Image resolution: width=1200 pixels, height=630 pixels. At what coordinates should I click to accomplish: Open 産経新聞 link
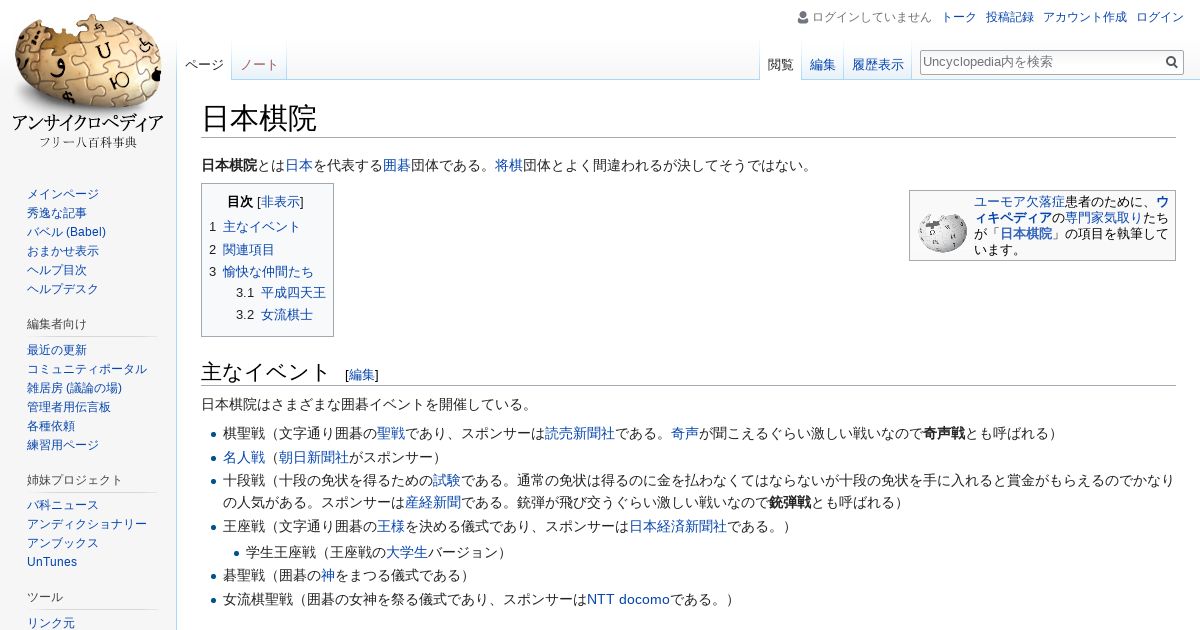(433, 503)
